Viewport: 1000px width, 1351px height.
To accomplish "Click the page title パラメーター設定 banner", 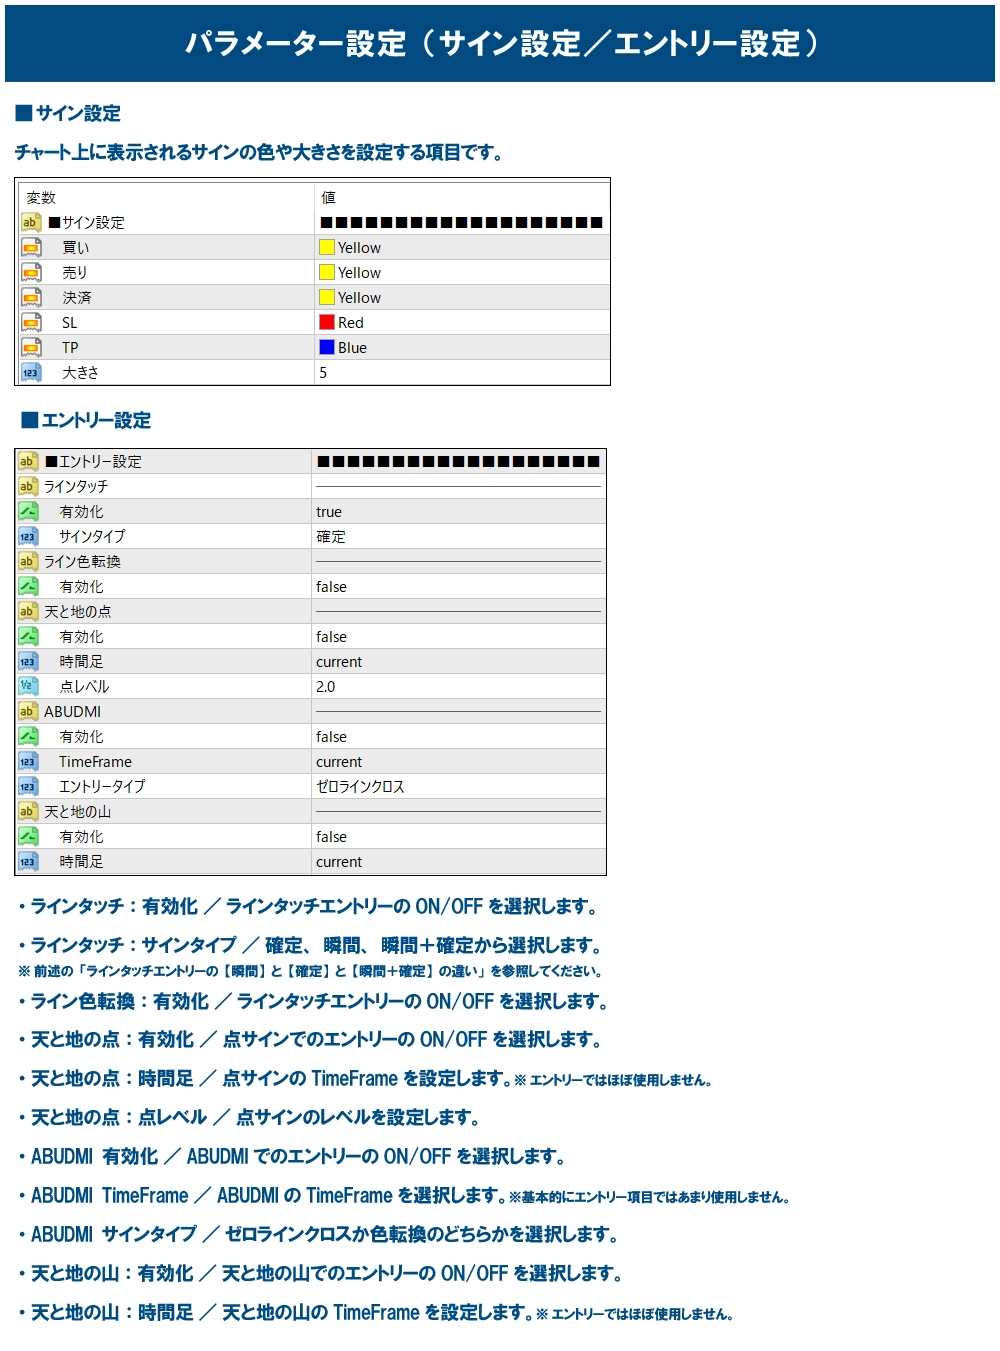I will coord(500,43).
